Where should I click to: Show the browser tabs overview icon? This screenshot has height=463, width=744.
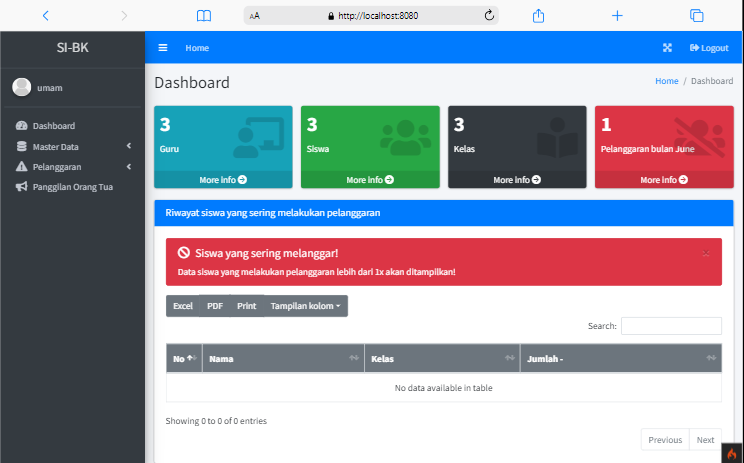(x=697, y=16)
